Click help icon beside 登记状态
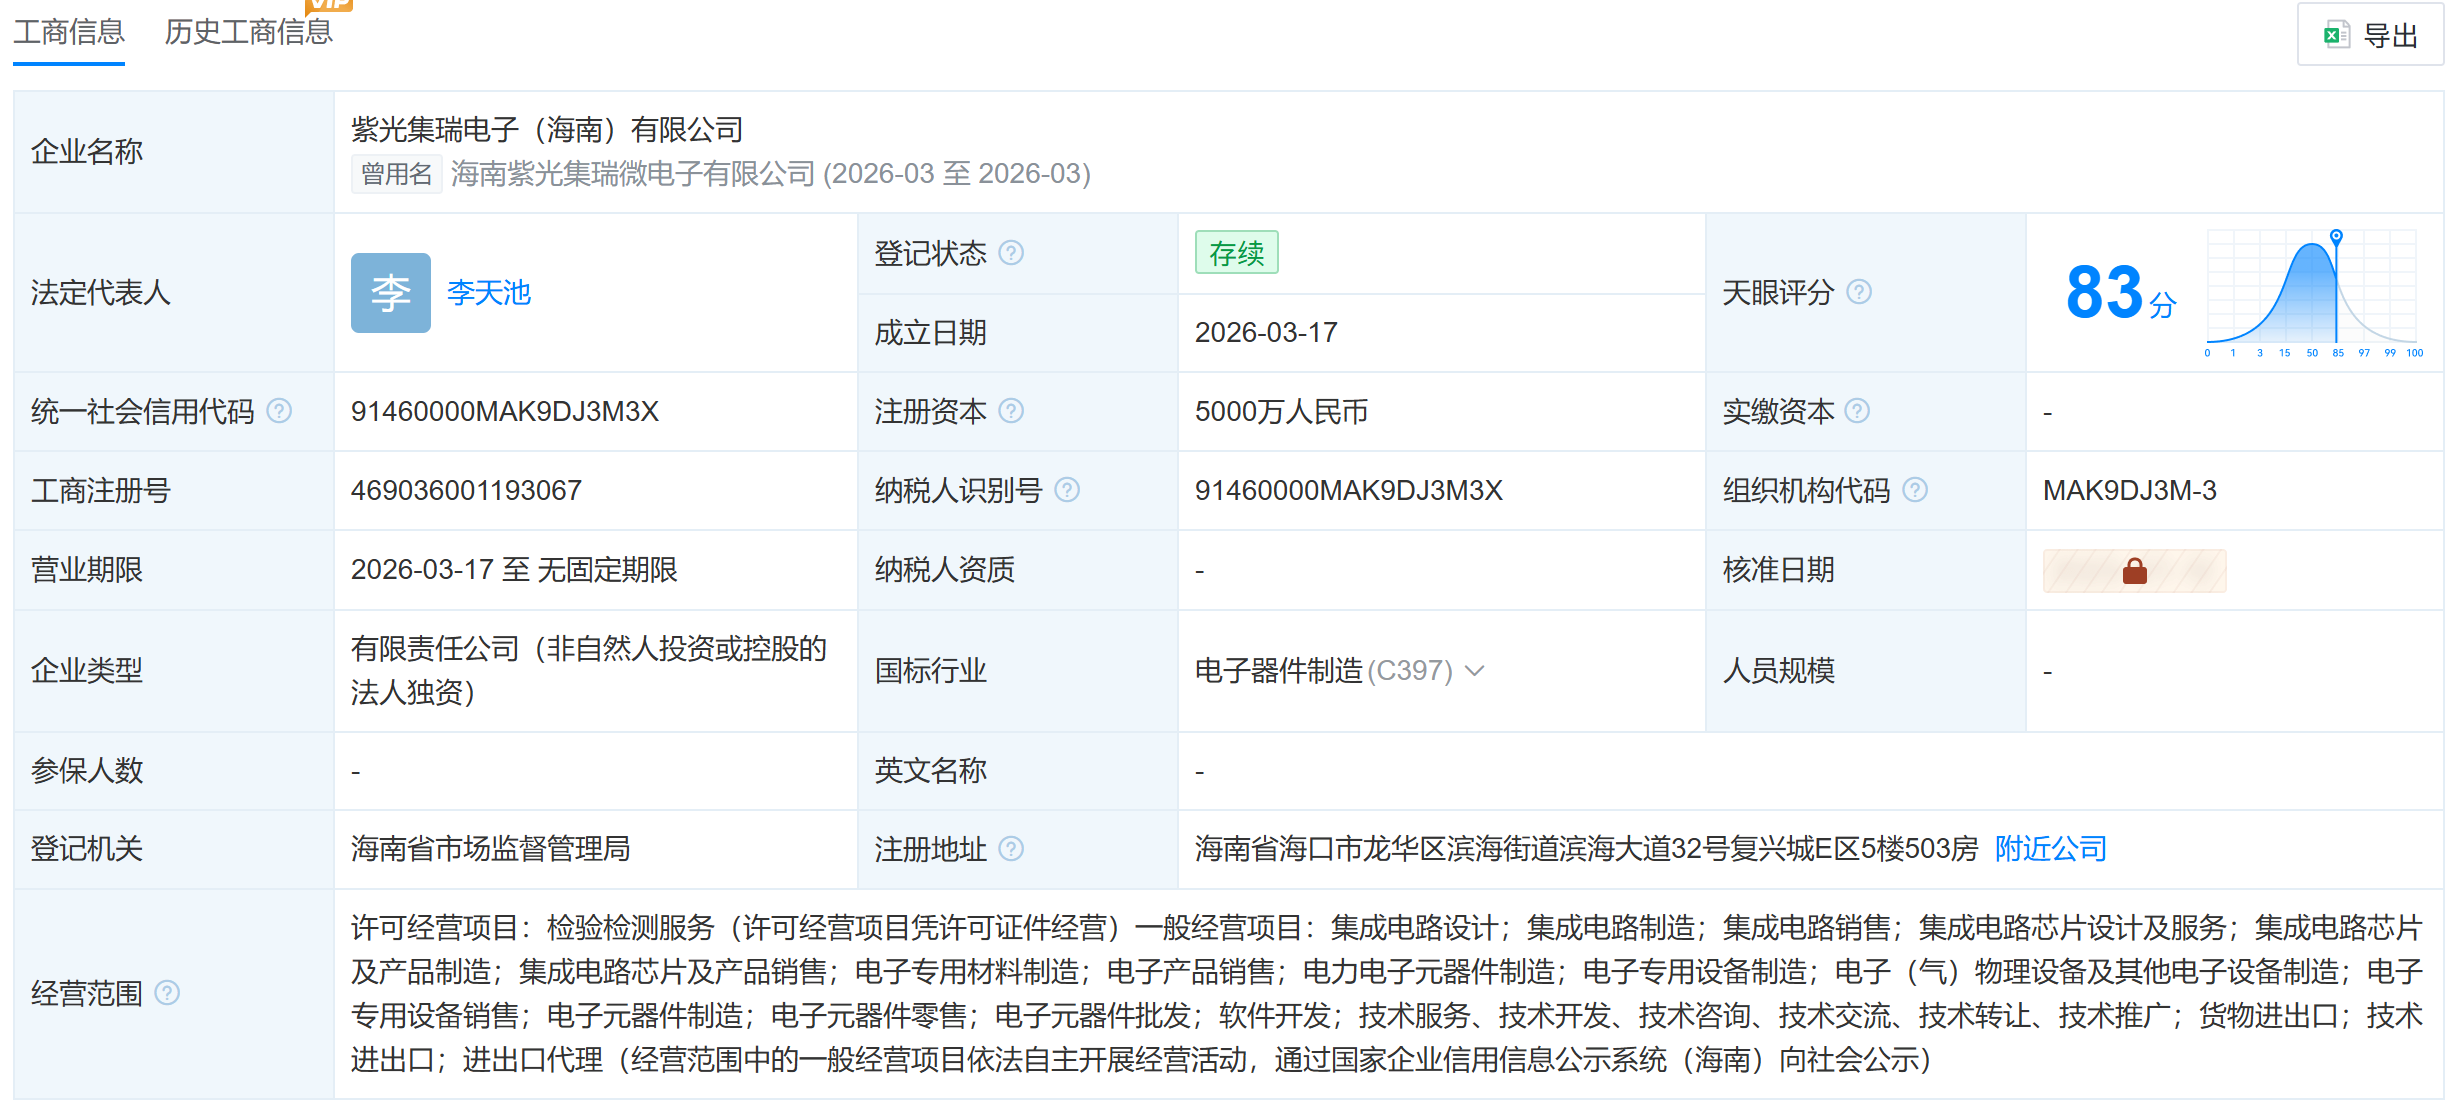This screenshot has width=2449, height=1112. 1011,253
